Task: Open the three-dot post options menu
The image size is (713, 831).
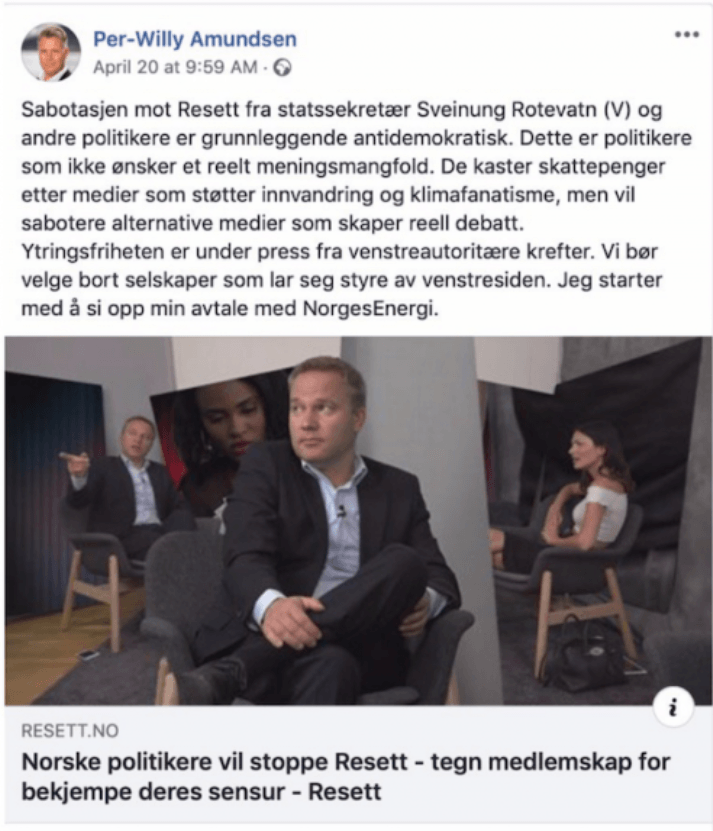Action: coord(686,35)
